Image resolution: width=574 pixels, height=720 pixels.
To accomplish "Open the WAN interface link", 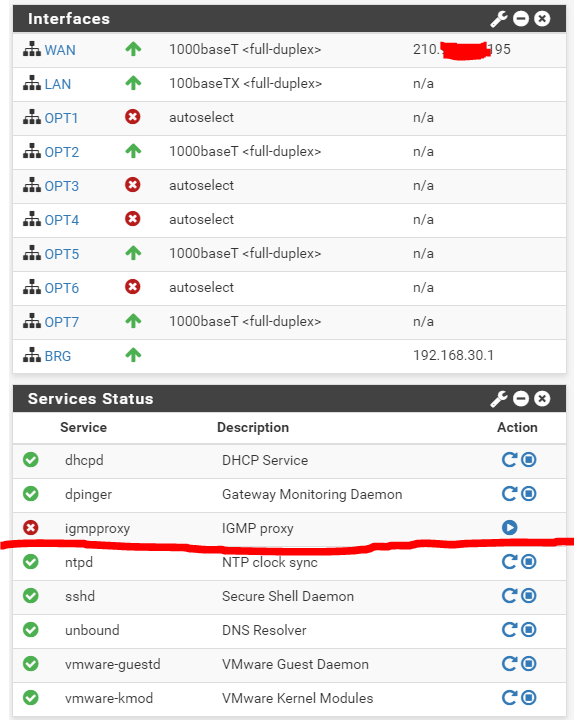I will pos(60,50).
